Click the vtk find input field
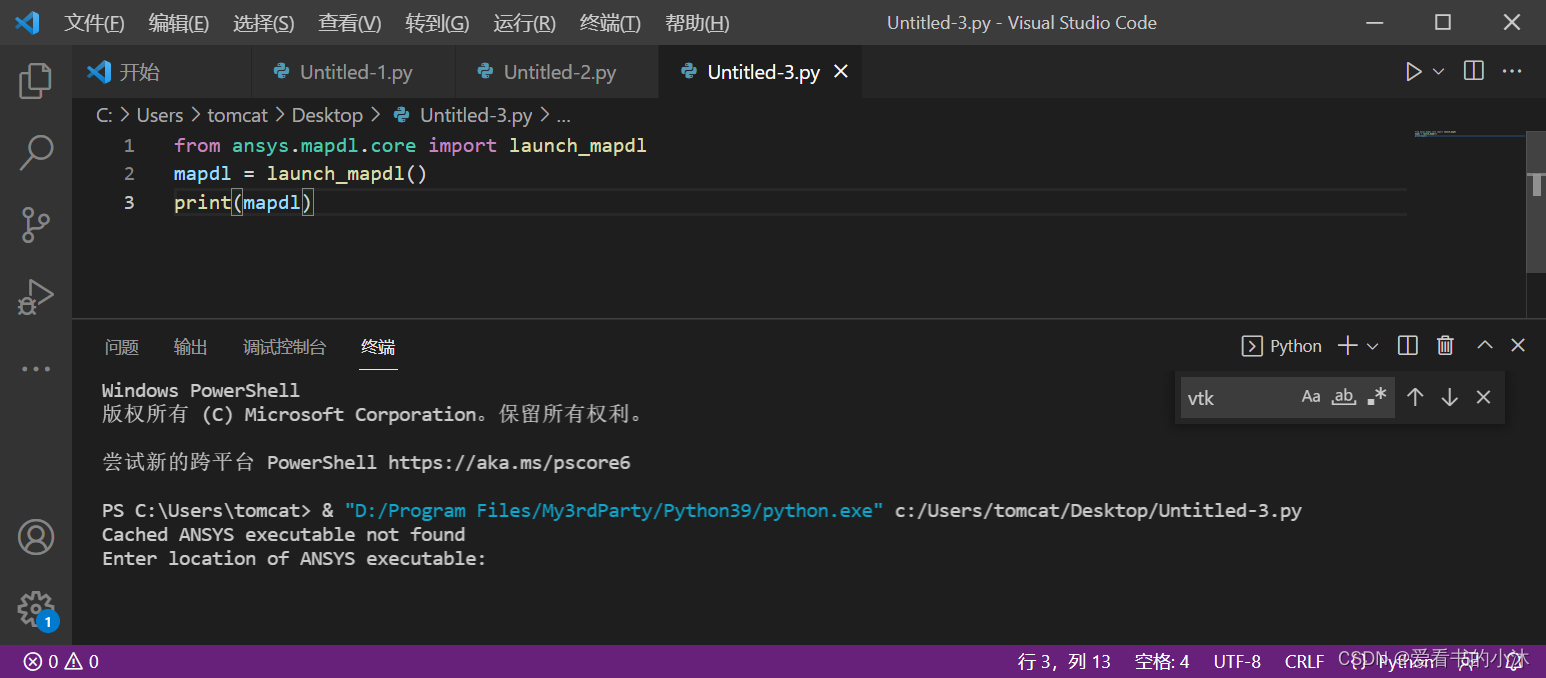 1235,398
